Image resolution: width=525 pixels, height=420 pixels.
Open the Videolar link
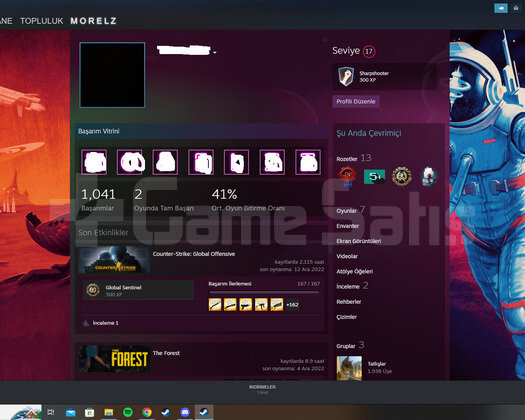[347, 256]
